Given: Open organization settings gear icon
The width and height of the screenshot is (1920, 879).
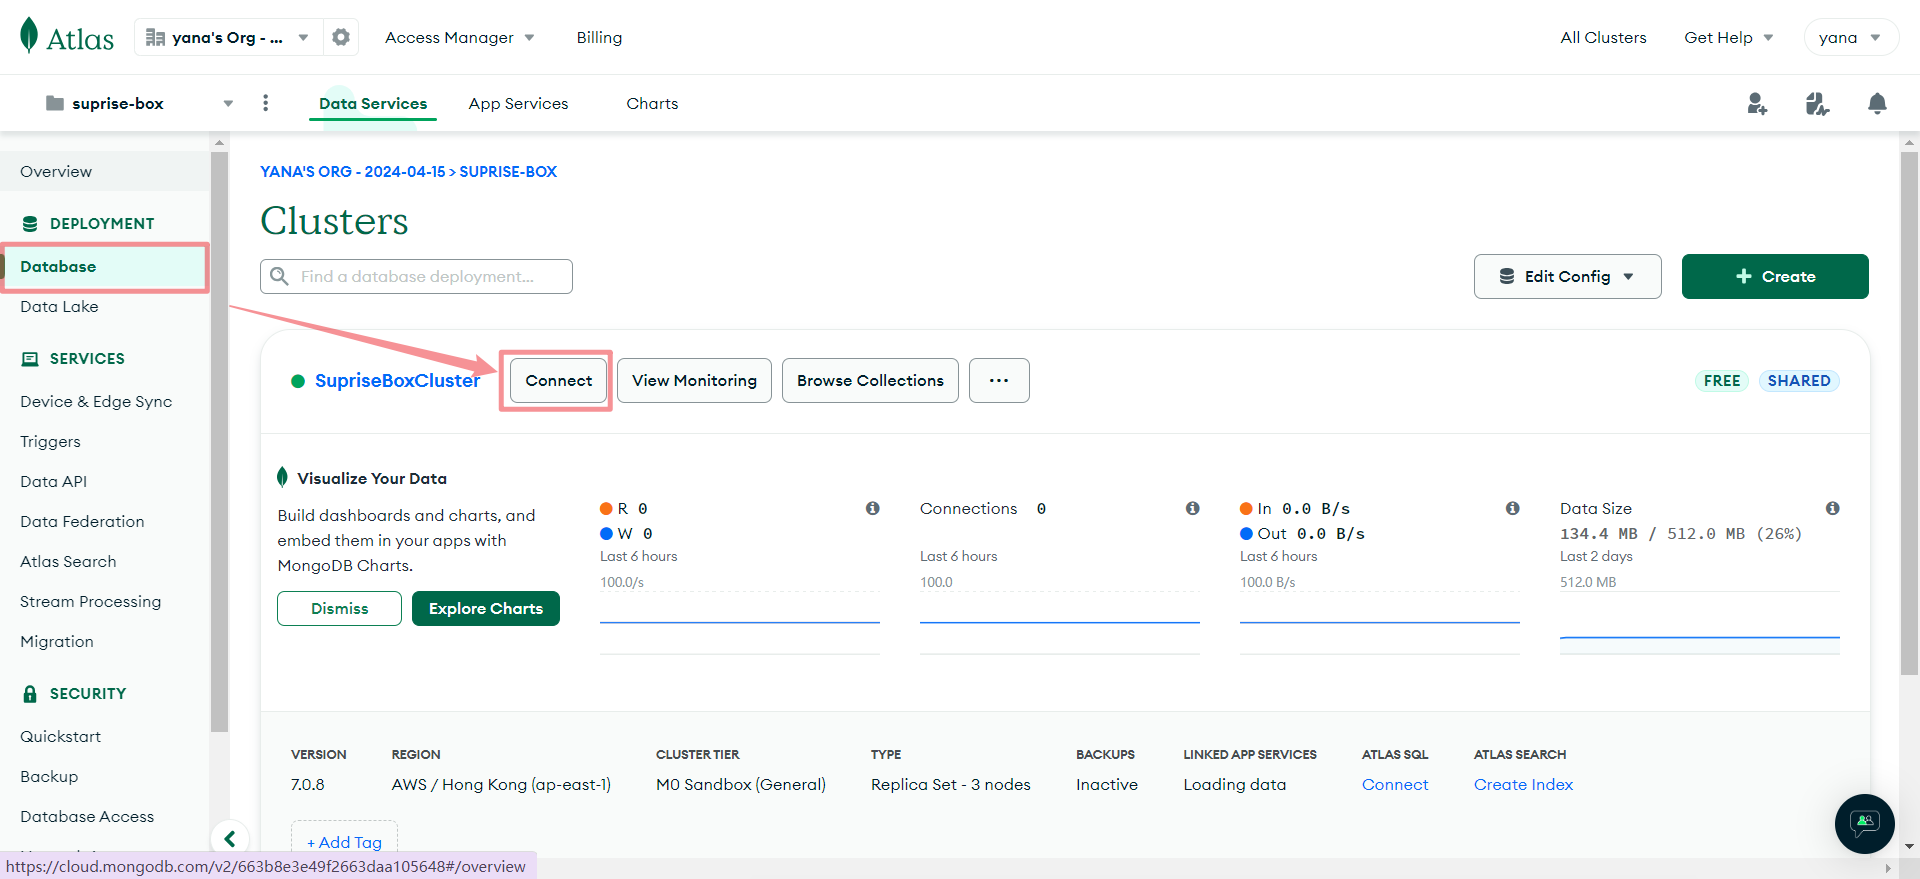Looking at the screenshot, I should tap(341, 37).
